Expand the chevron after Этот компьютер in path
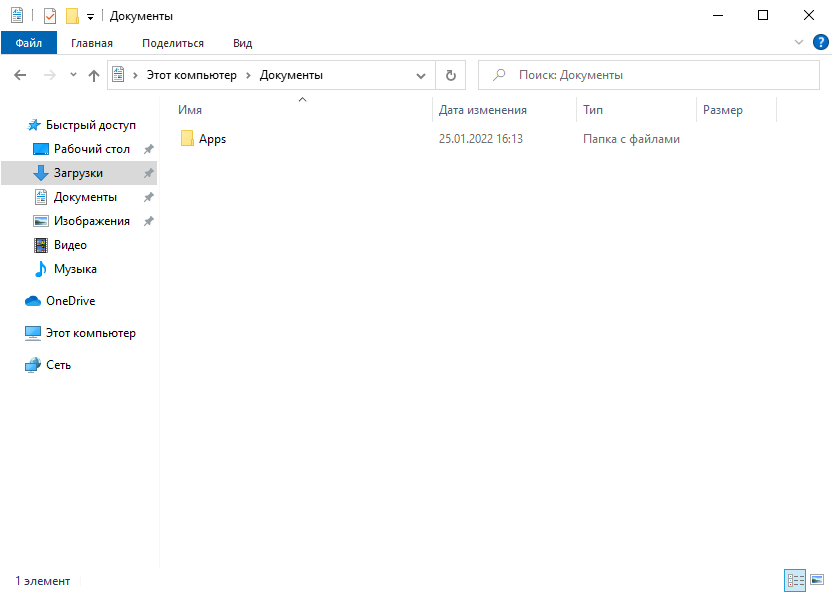833x593 pixels. coord(248,75)
